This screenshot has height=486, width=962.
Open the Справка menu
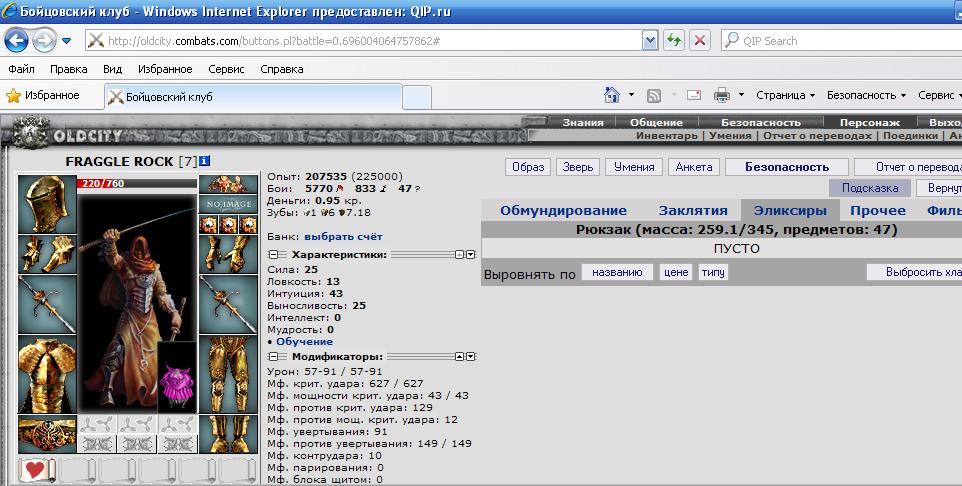click(x=282, y=69)
